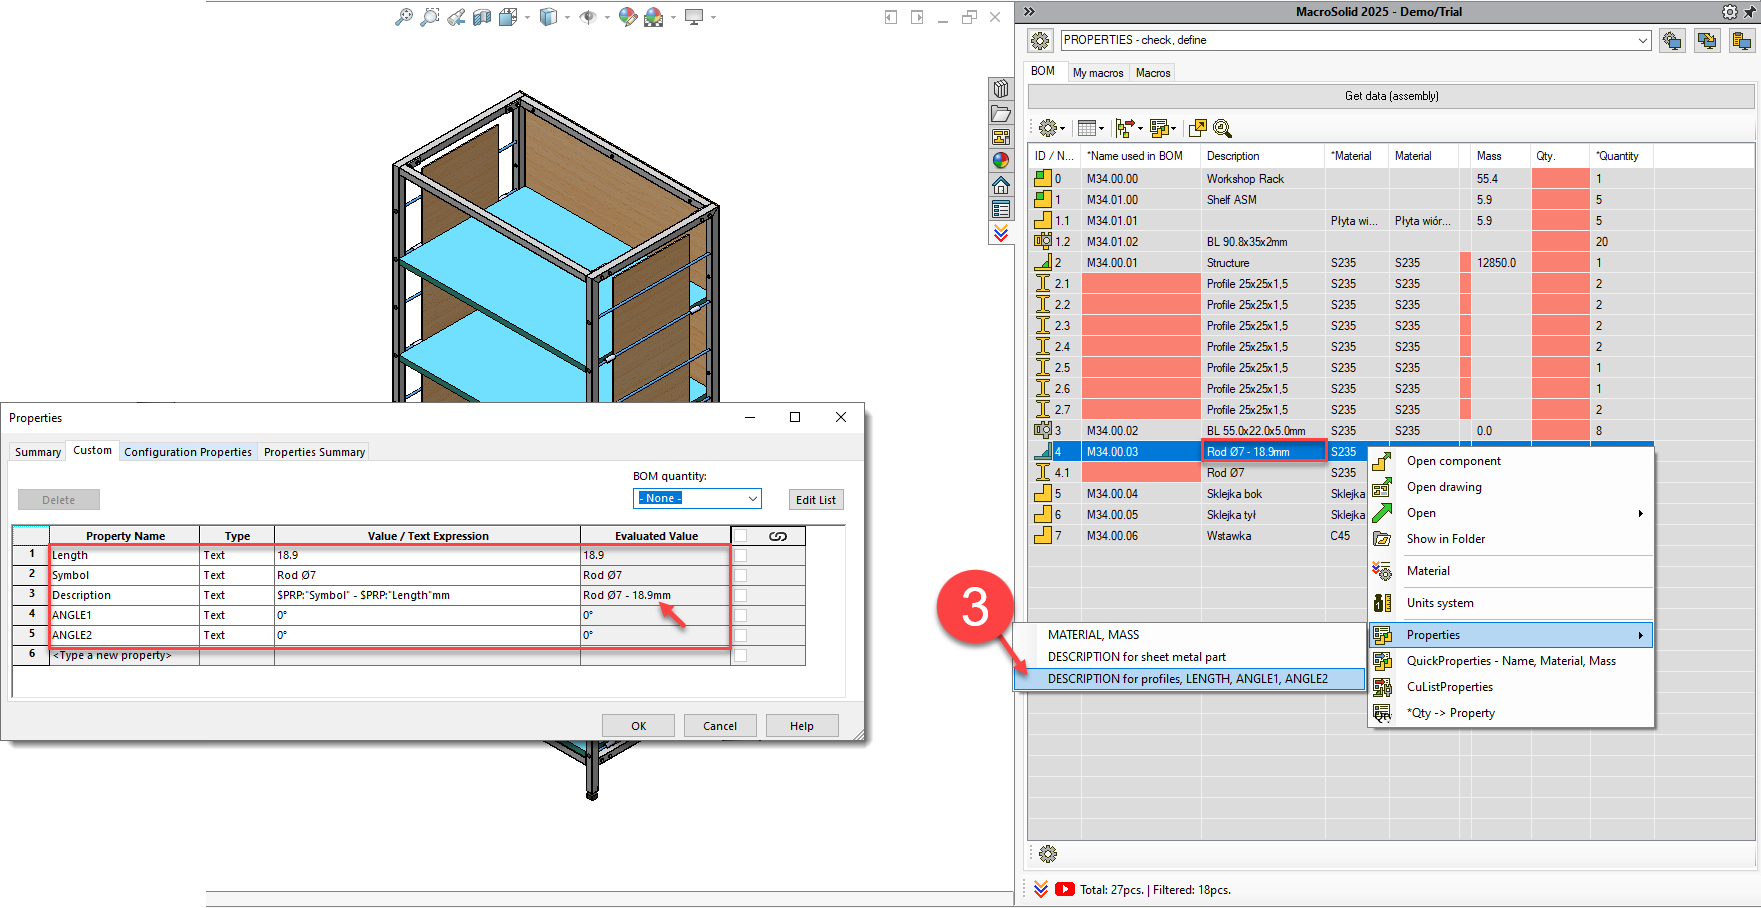Expand the table columns dropdown in BOM toolbar
The image size is (1761, 908).
coord(1101,128)
